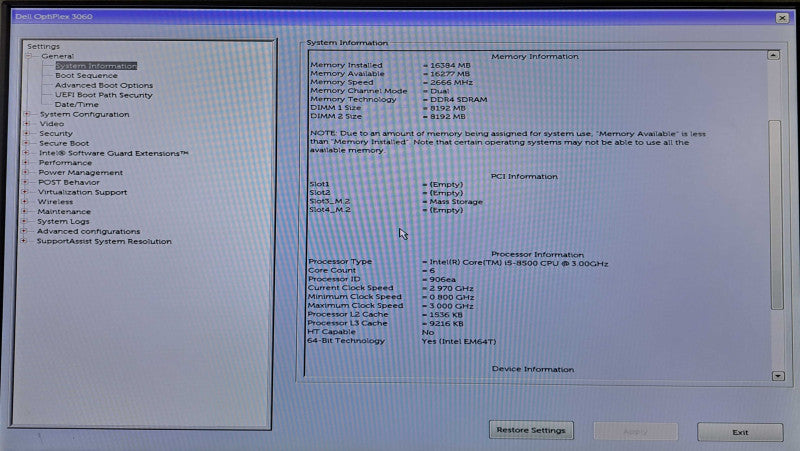Viewport: 800px width, 451px height.
Task: Select SupportAssist System Resolution label
Action: coord(104,241)
